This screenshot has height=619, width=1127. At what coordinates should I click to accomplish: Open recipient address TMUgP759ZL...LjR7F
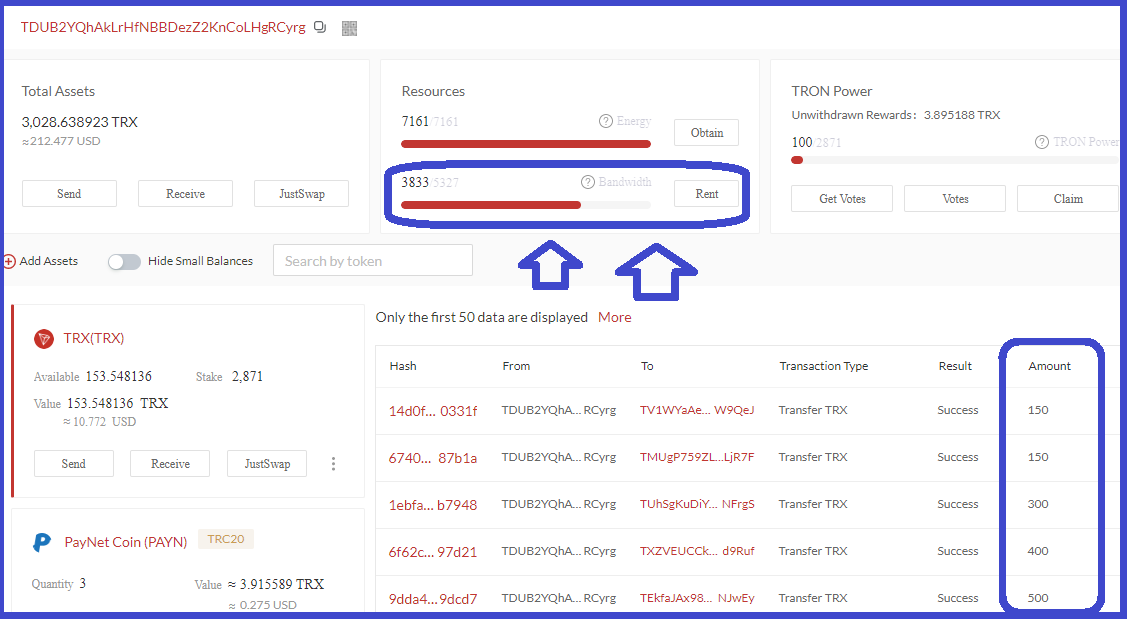click(697, 457)
